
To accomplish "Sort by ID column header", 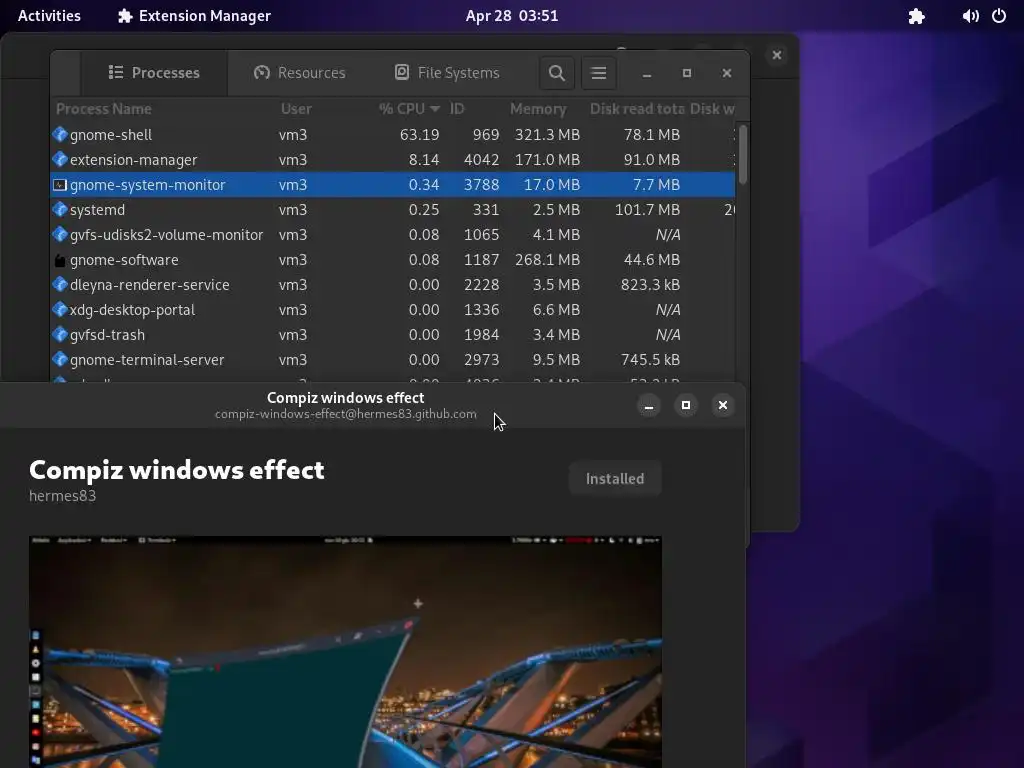I will pos(457,109).
